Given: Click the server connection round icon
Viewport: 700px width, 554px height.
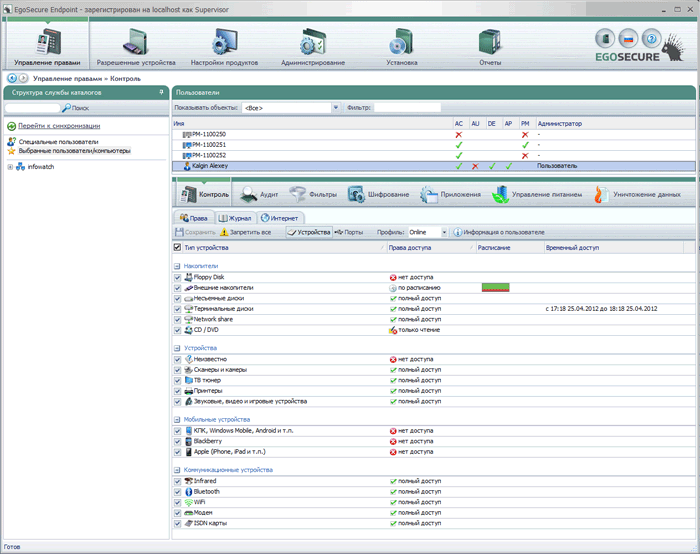Looking at the screenshot, I should (605, 39).
